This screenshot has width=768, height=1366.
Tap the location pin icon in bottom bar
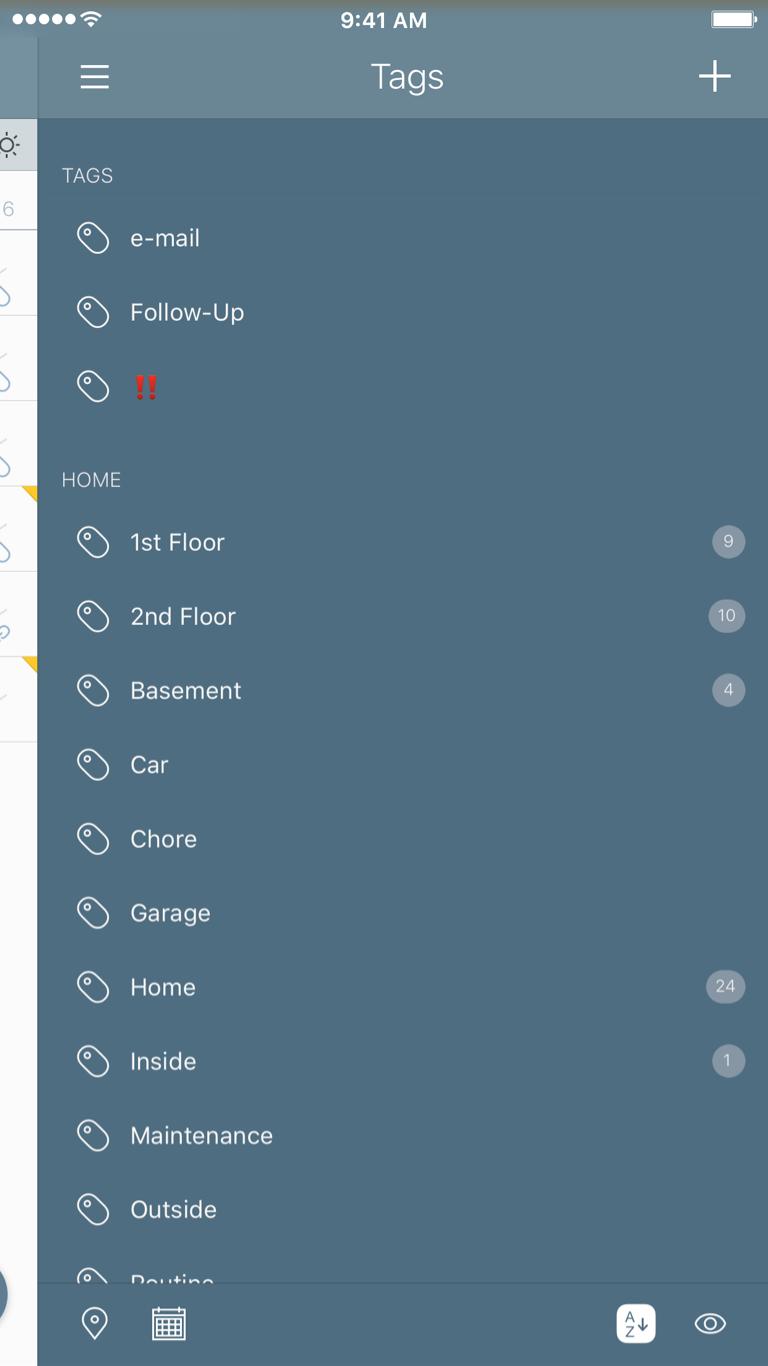click(94, 1323)
